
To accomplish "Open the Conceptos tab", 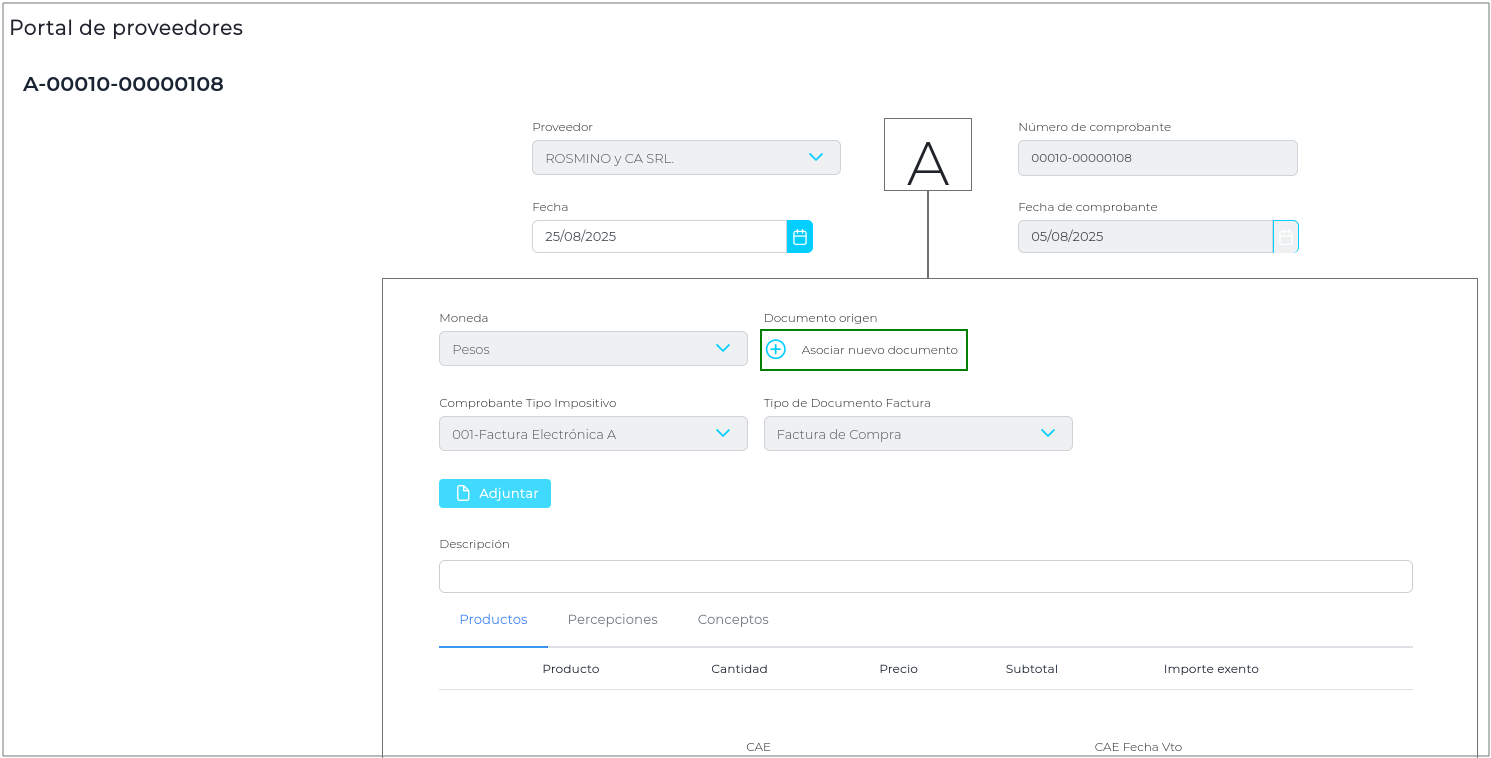I will [x=733, y=620].
